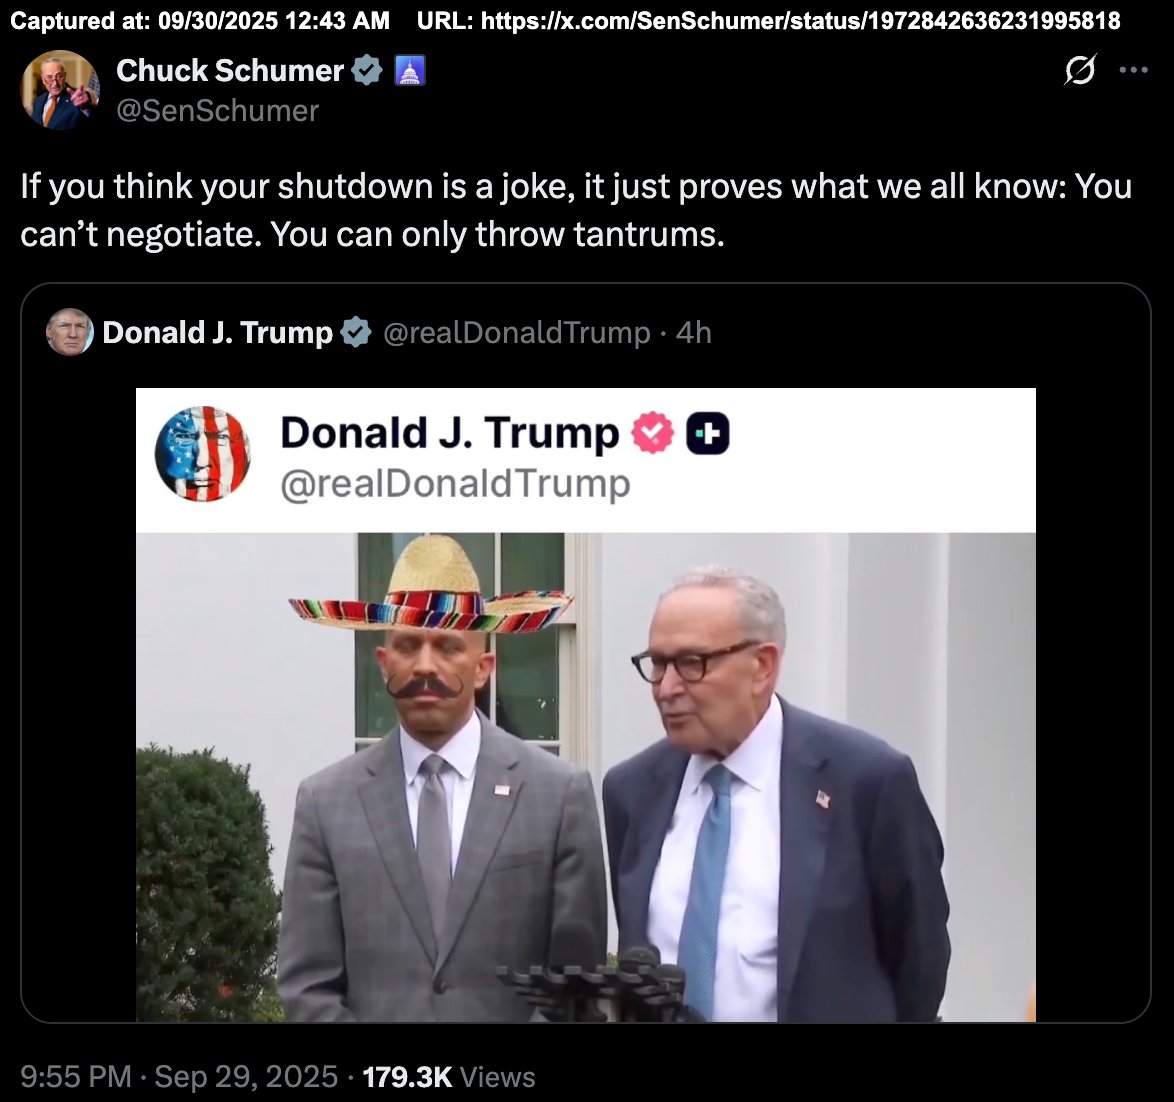Open the @SenSchumer handle link
The width and height of the screenshot is (1174, 1102).
point(217,111)
